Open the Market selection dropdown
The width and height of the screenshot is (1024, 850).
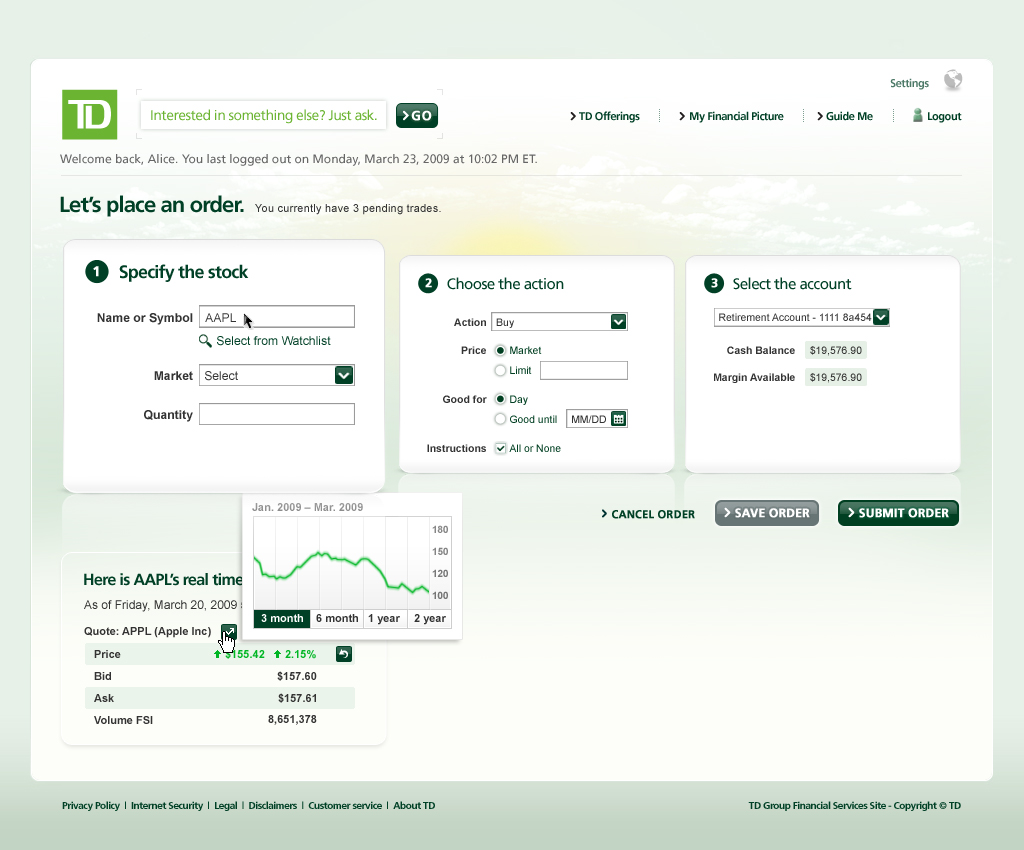(344, 374)
